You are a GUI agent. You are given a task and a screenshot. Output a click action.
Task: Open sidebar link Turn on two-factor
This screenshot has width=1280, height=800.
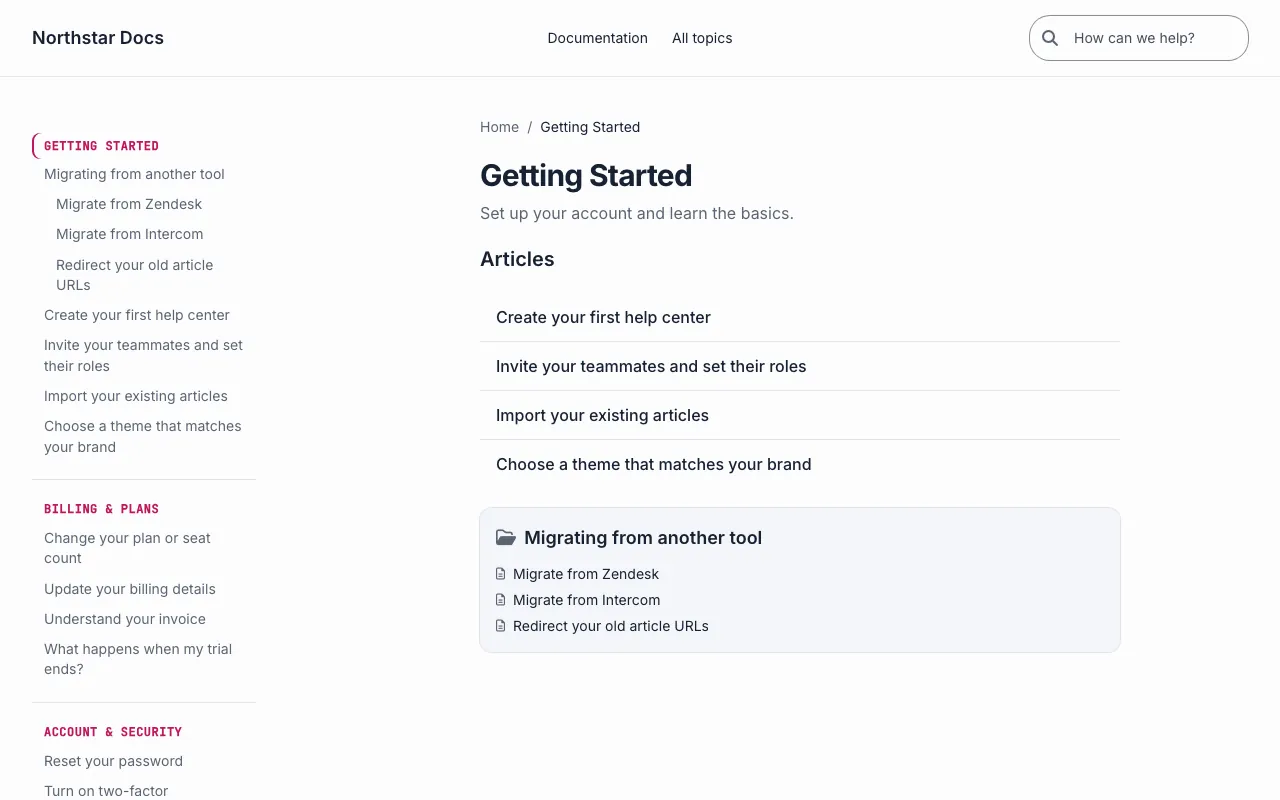pyautogui.click(x=106, y=791)
